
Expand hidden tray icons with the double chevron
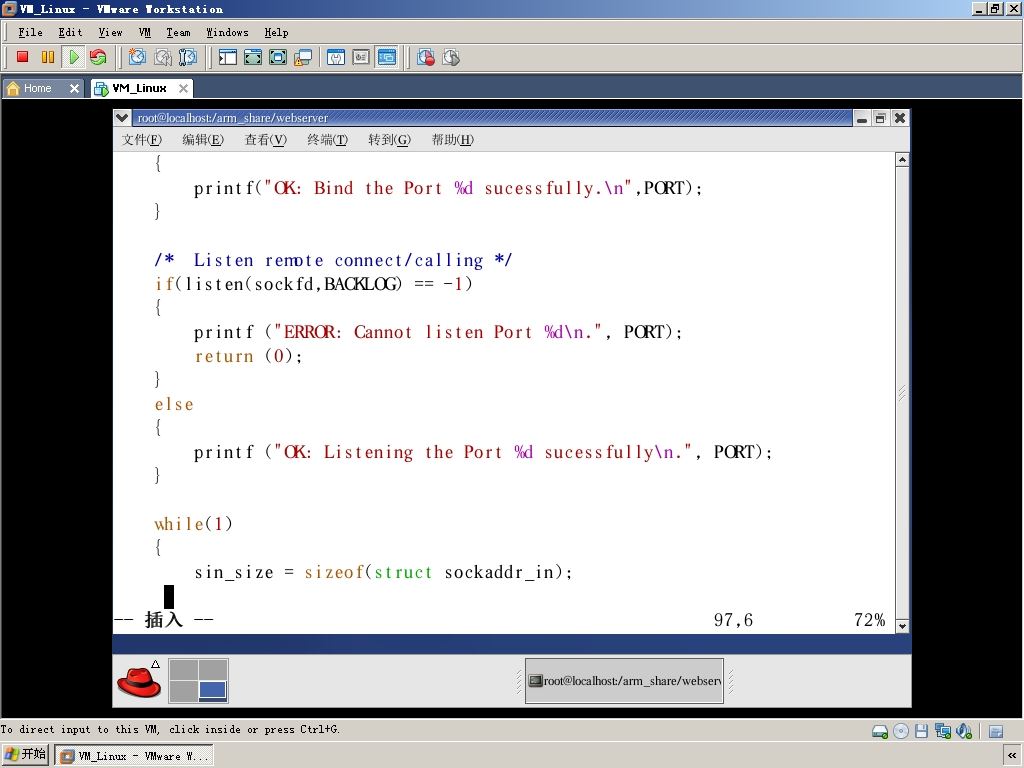(1012, 756)
